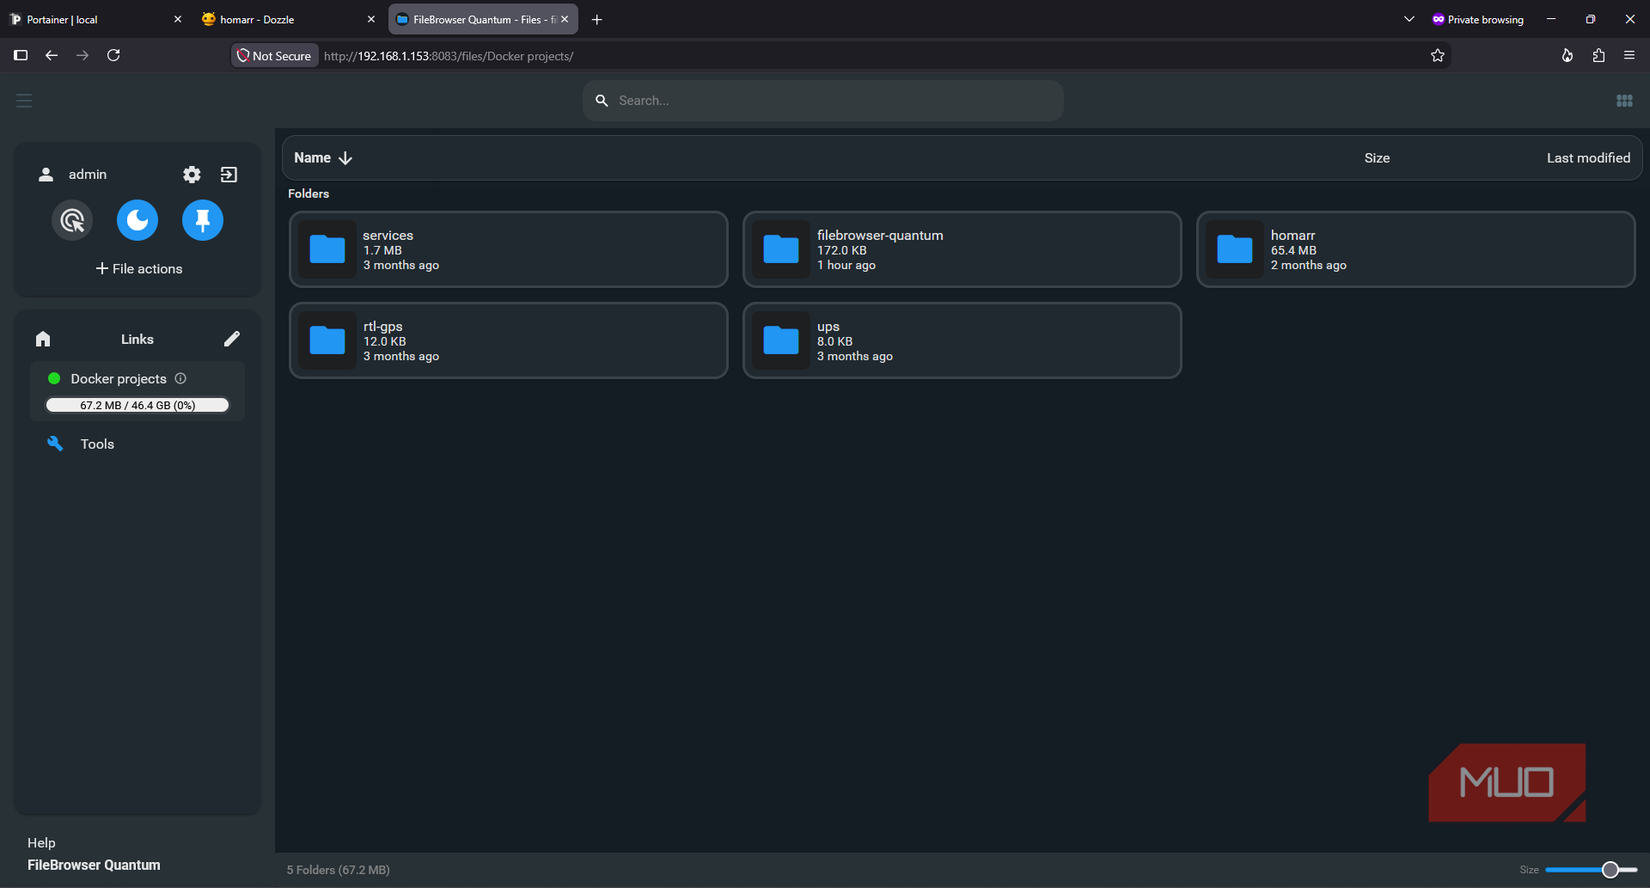Toggle single-click mode cursor button

click(x=72, y=220)
